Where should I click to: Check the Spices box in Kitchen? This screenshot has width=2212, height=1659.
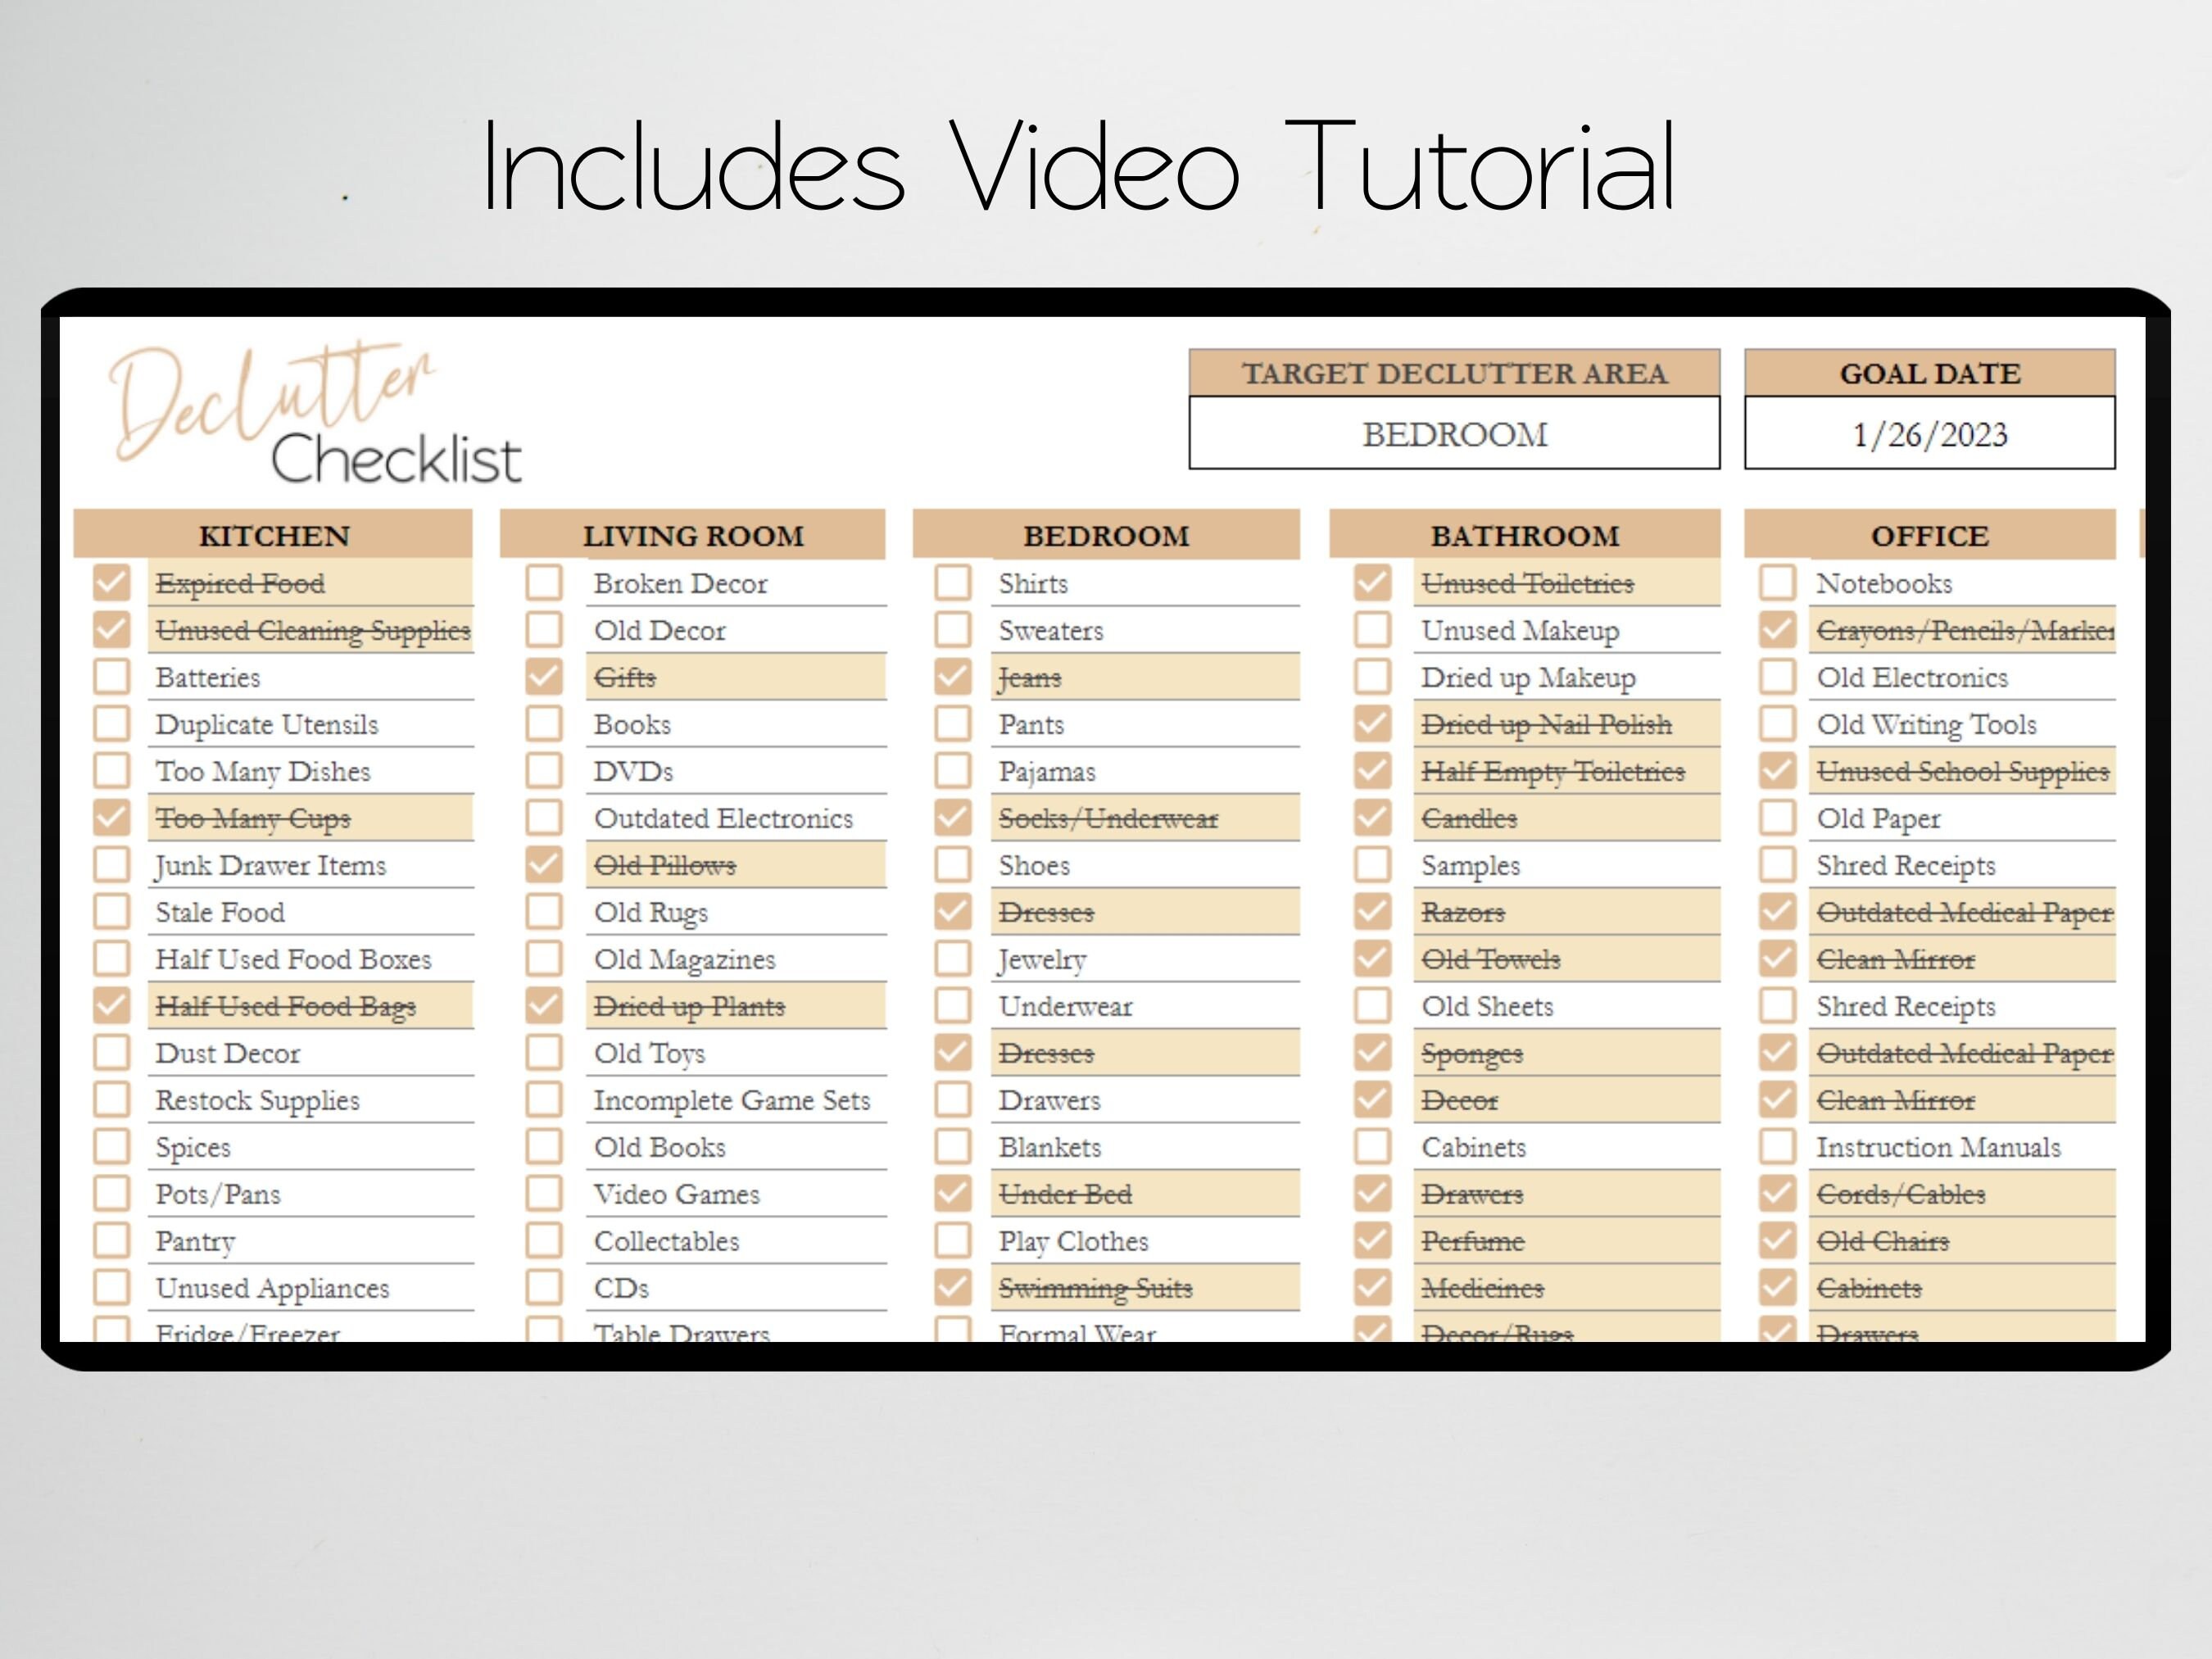(112, 1147)
